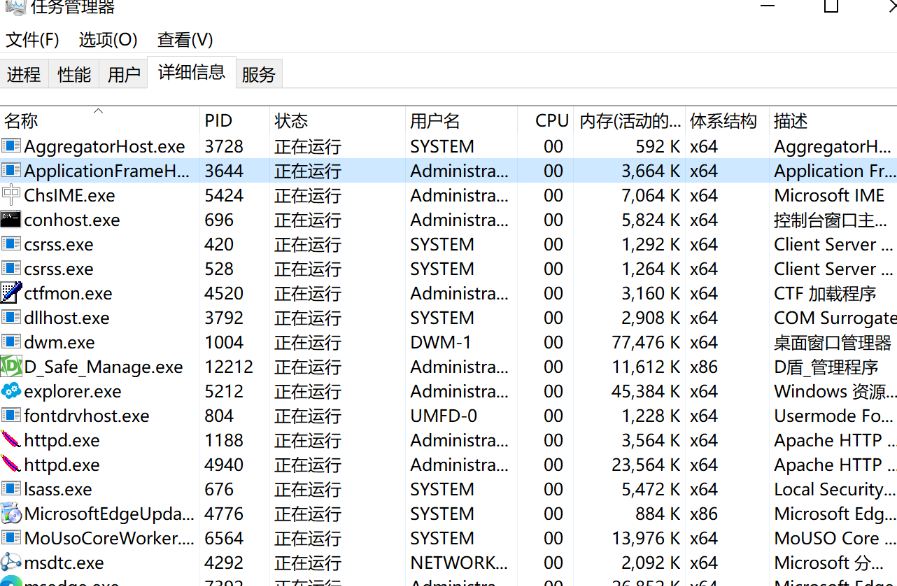Click the UMFD-0 user name cell
Image resolution: width=897 pixels, height=586 pixels.
coord(443,416)
